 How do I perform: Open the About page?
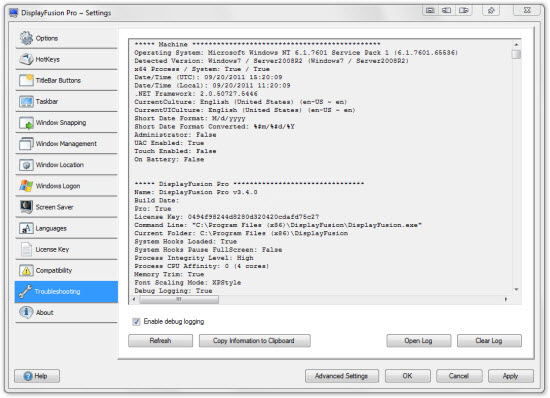[x=66, y=312]
